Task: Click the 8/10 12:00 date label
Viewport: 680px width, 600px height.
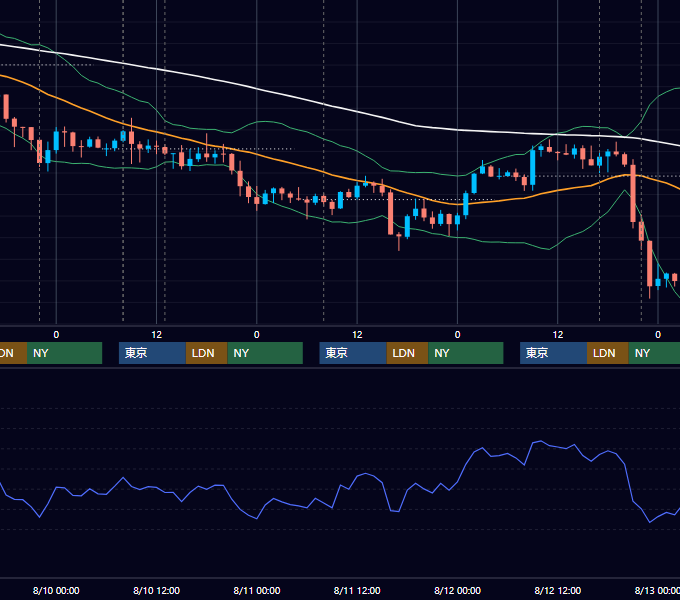Action: 156,590
